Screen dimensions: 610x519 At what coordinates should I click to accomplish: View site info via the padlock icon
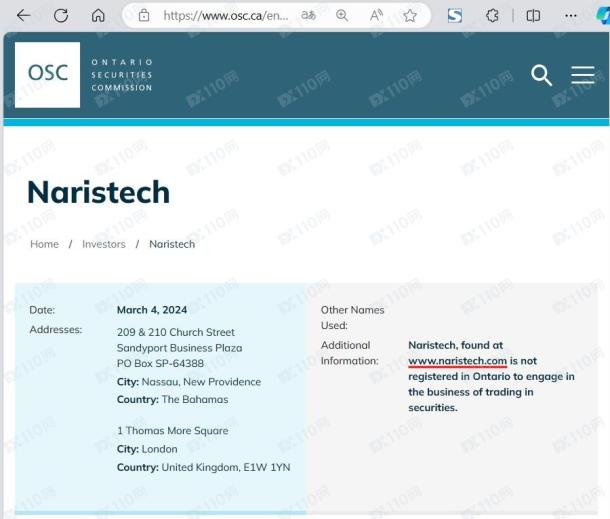[144, 16]
